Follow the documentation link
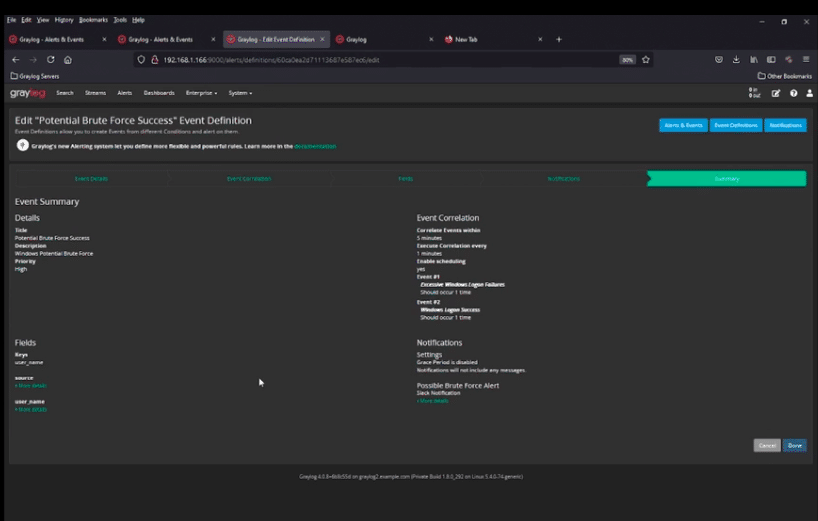Screen dimensions: 818x521 coord(315,146)
